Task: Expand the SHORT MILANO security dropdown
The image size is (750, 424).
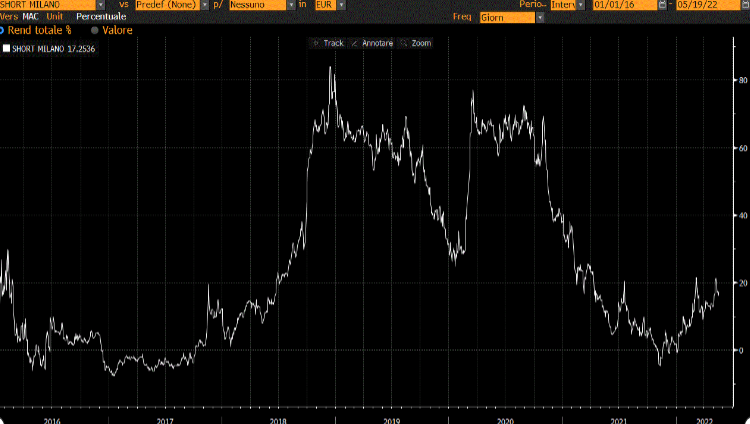Action: [x=100, y=5]
